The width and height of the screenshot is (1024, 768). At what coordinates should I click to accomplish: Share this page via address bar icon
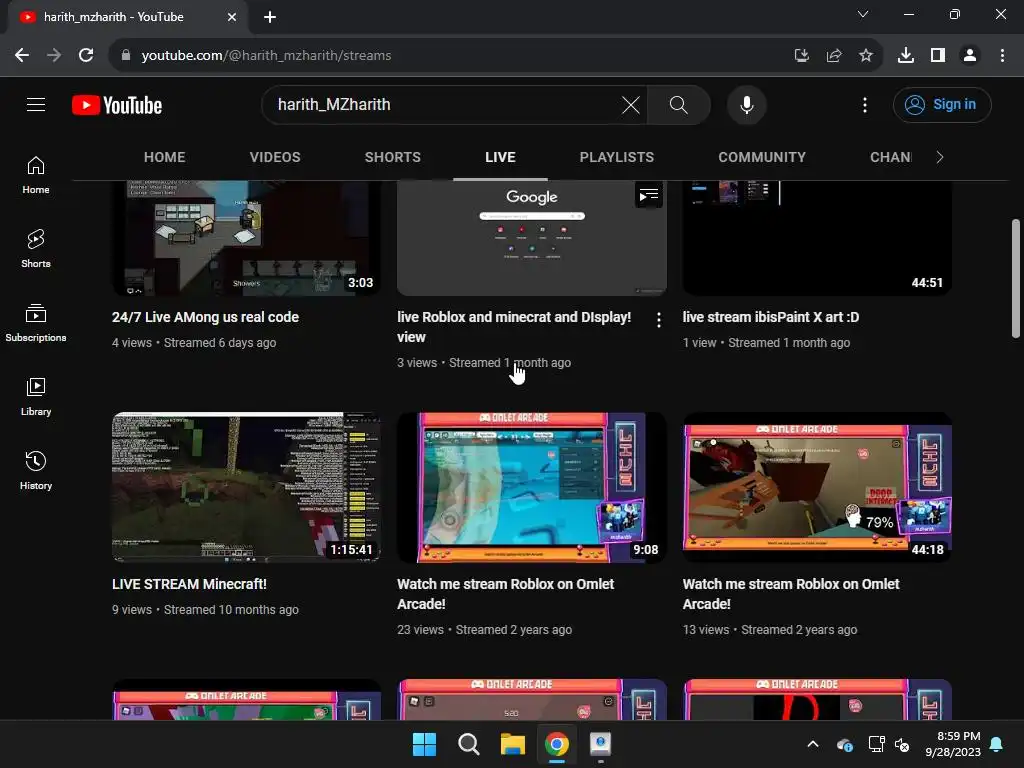click(x=834, y=56)
